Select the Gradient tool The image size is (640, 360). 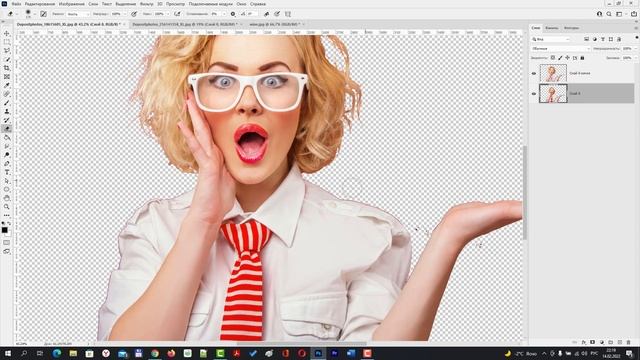click(x=7, y=138)
